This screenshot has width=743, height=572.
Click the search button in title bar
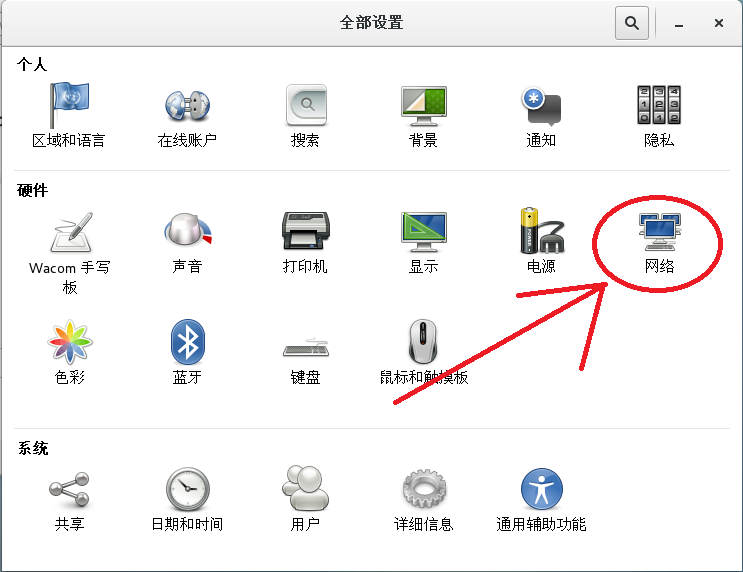click(632, 23)
